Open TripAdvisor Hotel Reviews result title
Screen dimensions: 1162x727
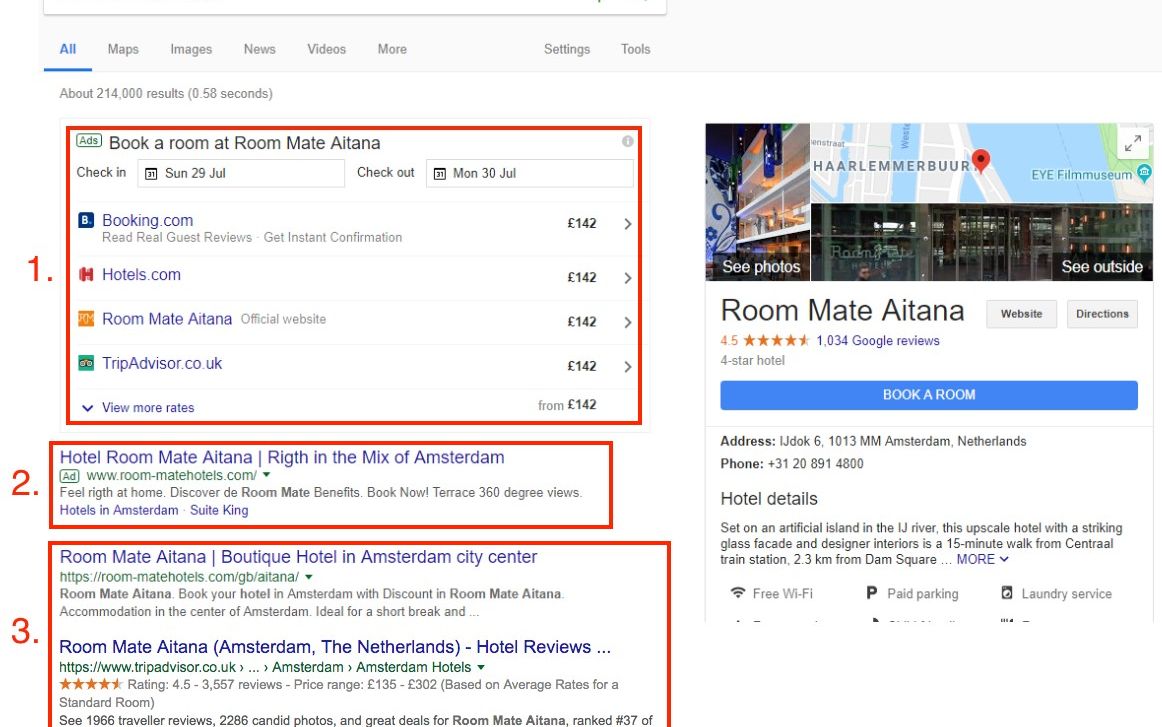click(335, 647)
